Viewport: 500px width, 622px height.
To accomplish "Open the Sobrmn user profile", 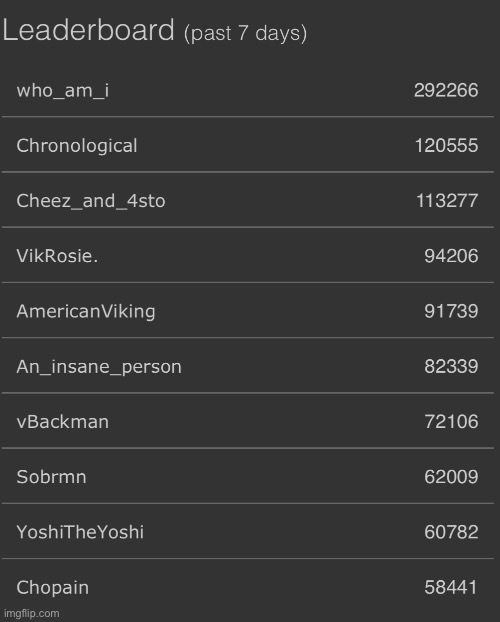I will (51, 477).
